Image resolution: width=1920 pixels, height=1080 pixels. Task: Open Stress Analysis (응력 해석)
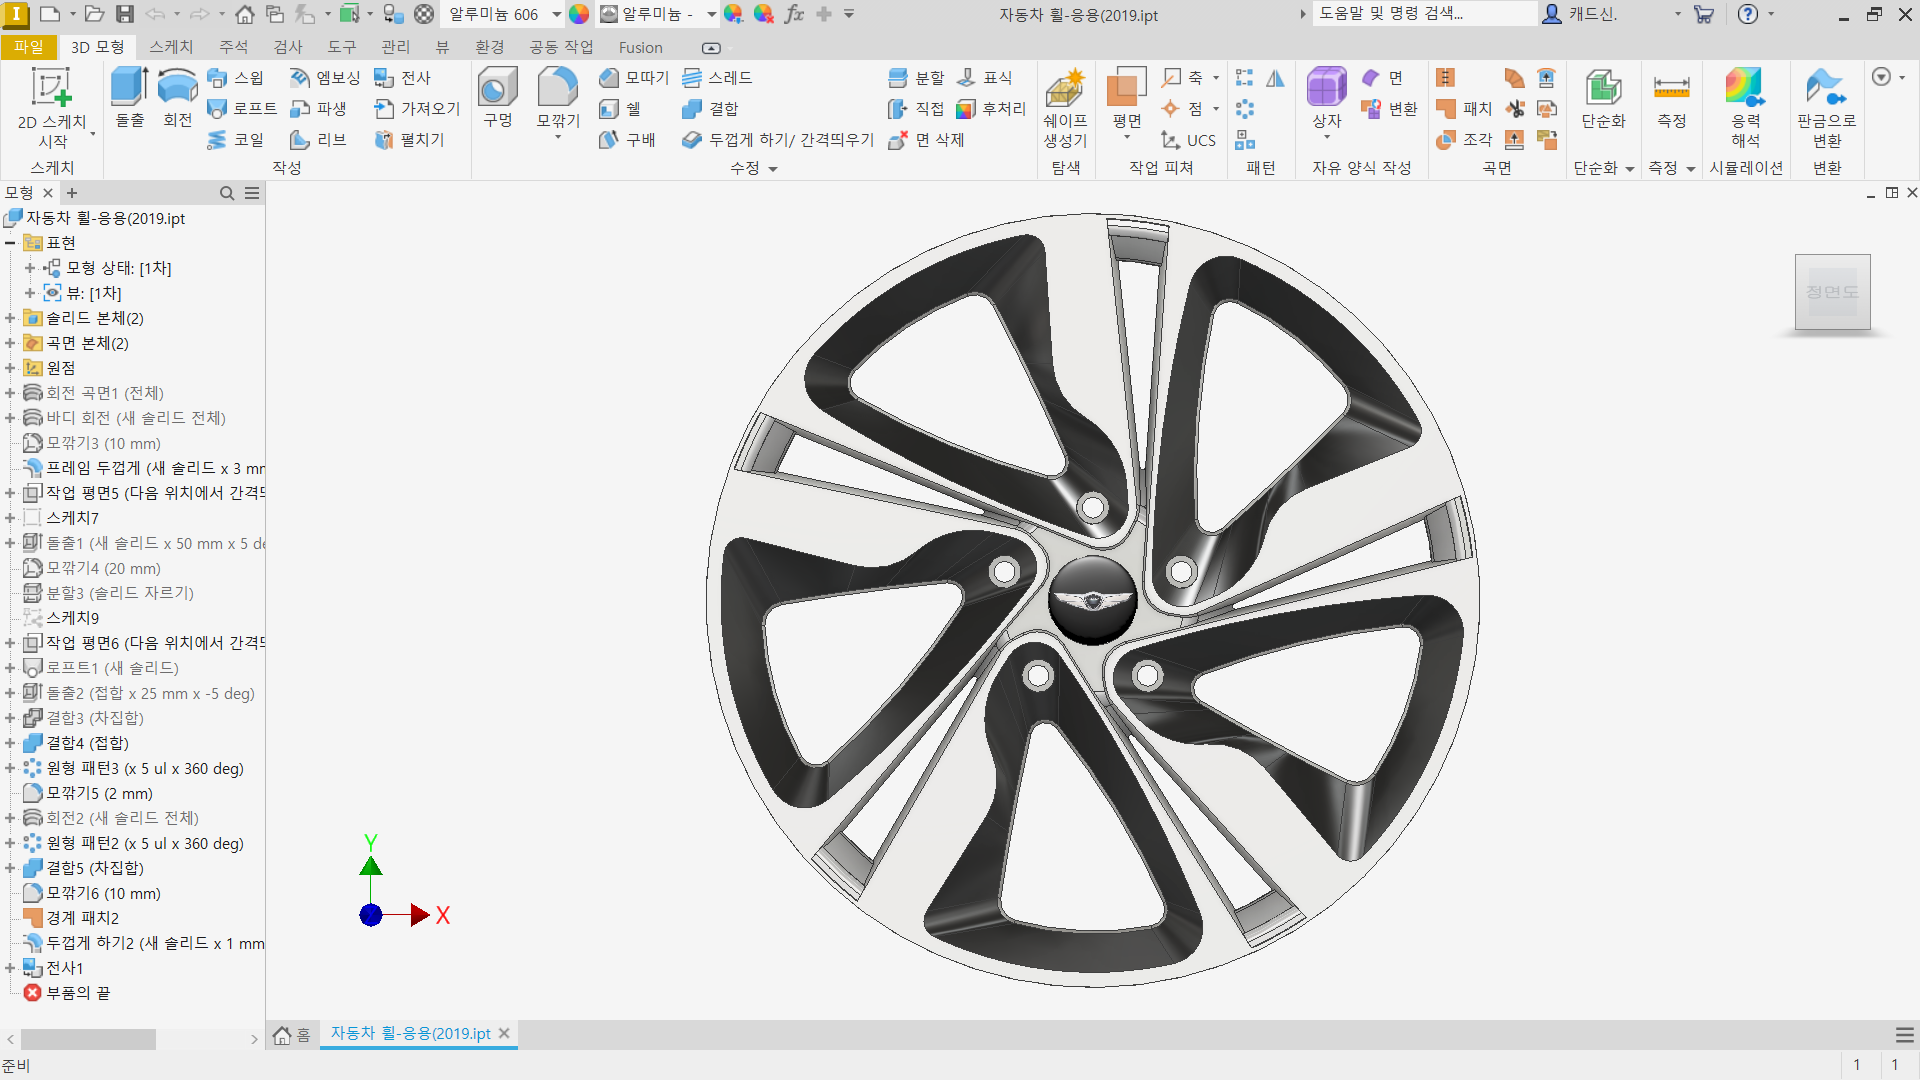point(1746,108)
